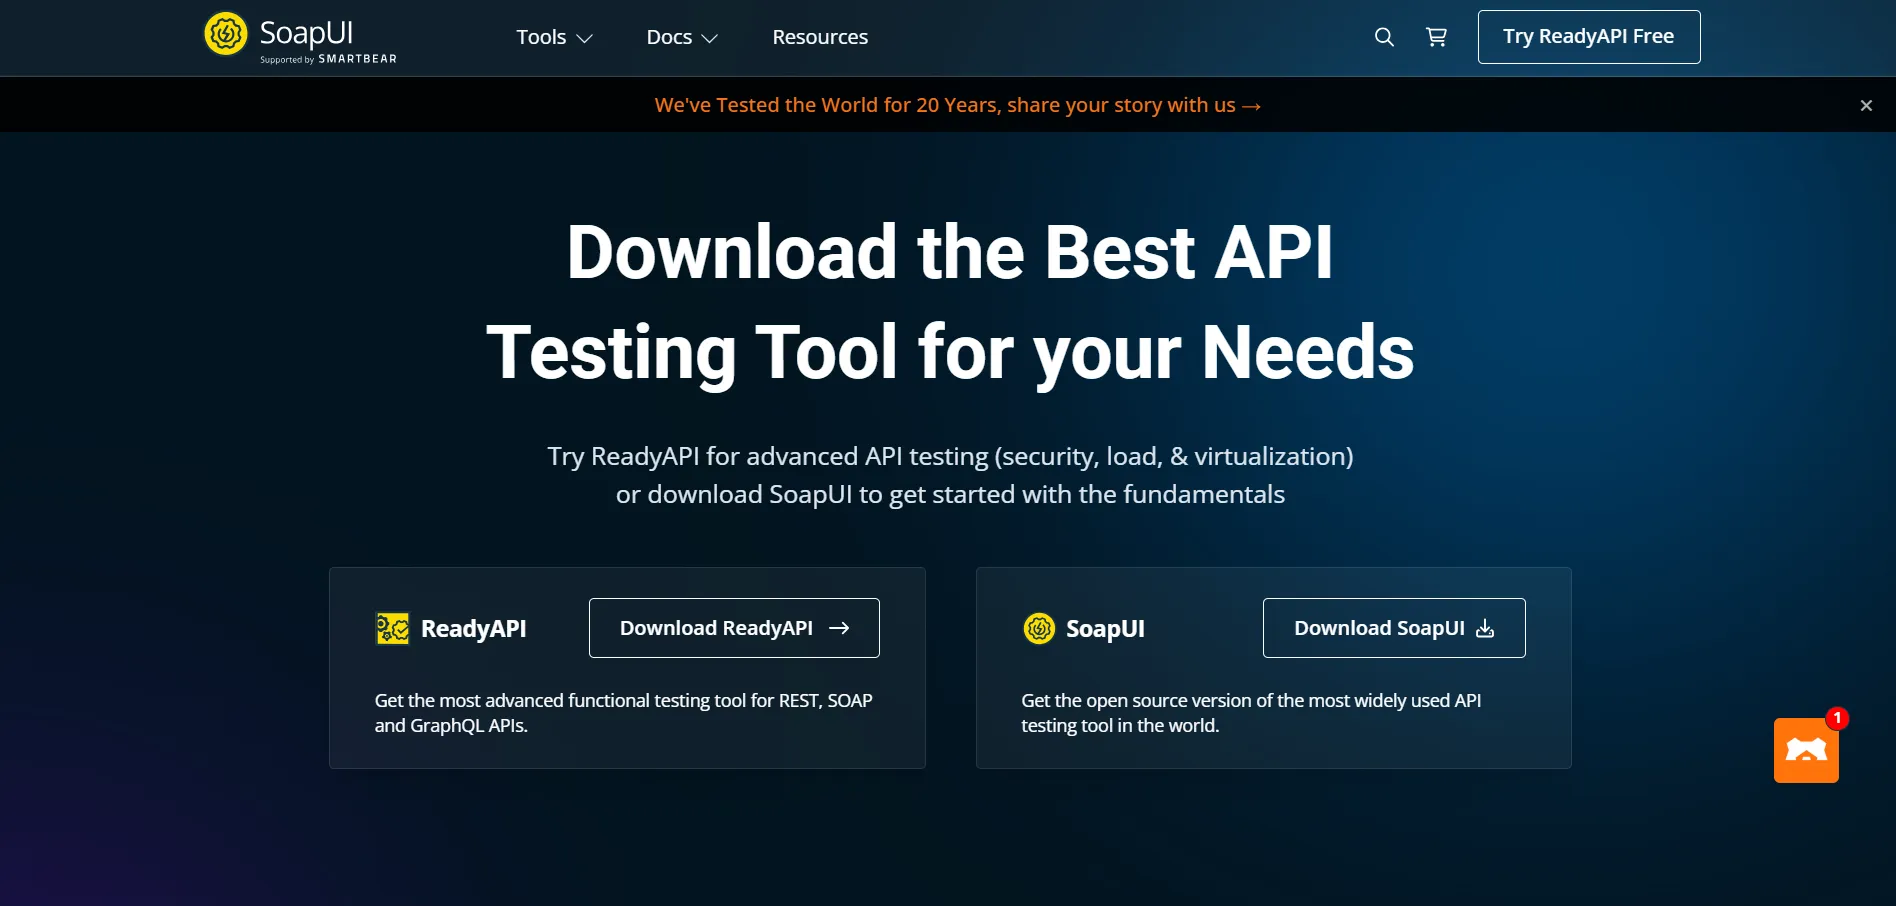Click the Download the Best API heading

(950, 302)
